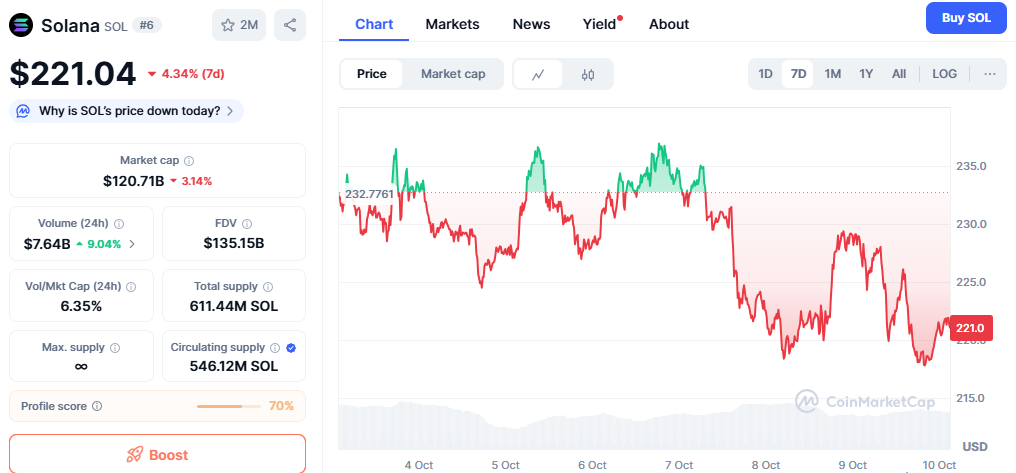Click Market cap info icon
The height and width of the screenshot is (473, 1016).
[189, 160]
